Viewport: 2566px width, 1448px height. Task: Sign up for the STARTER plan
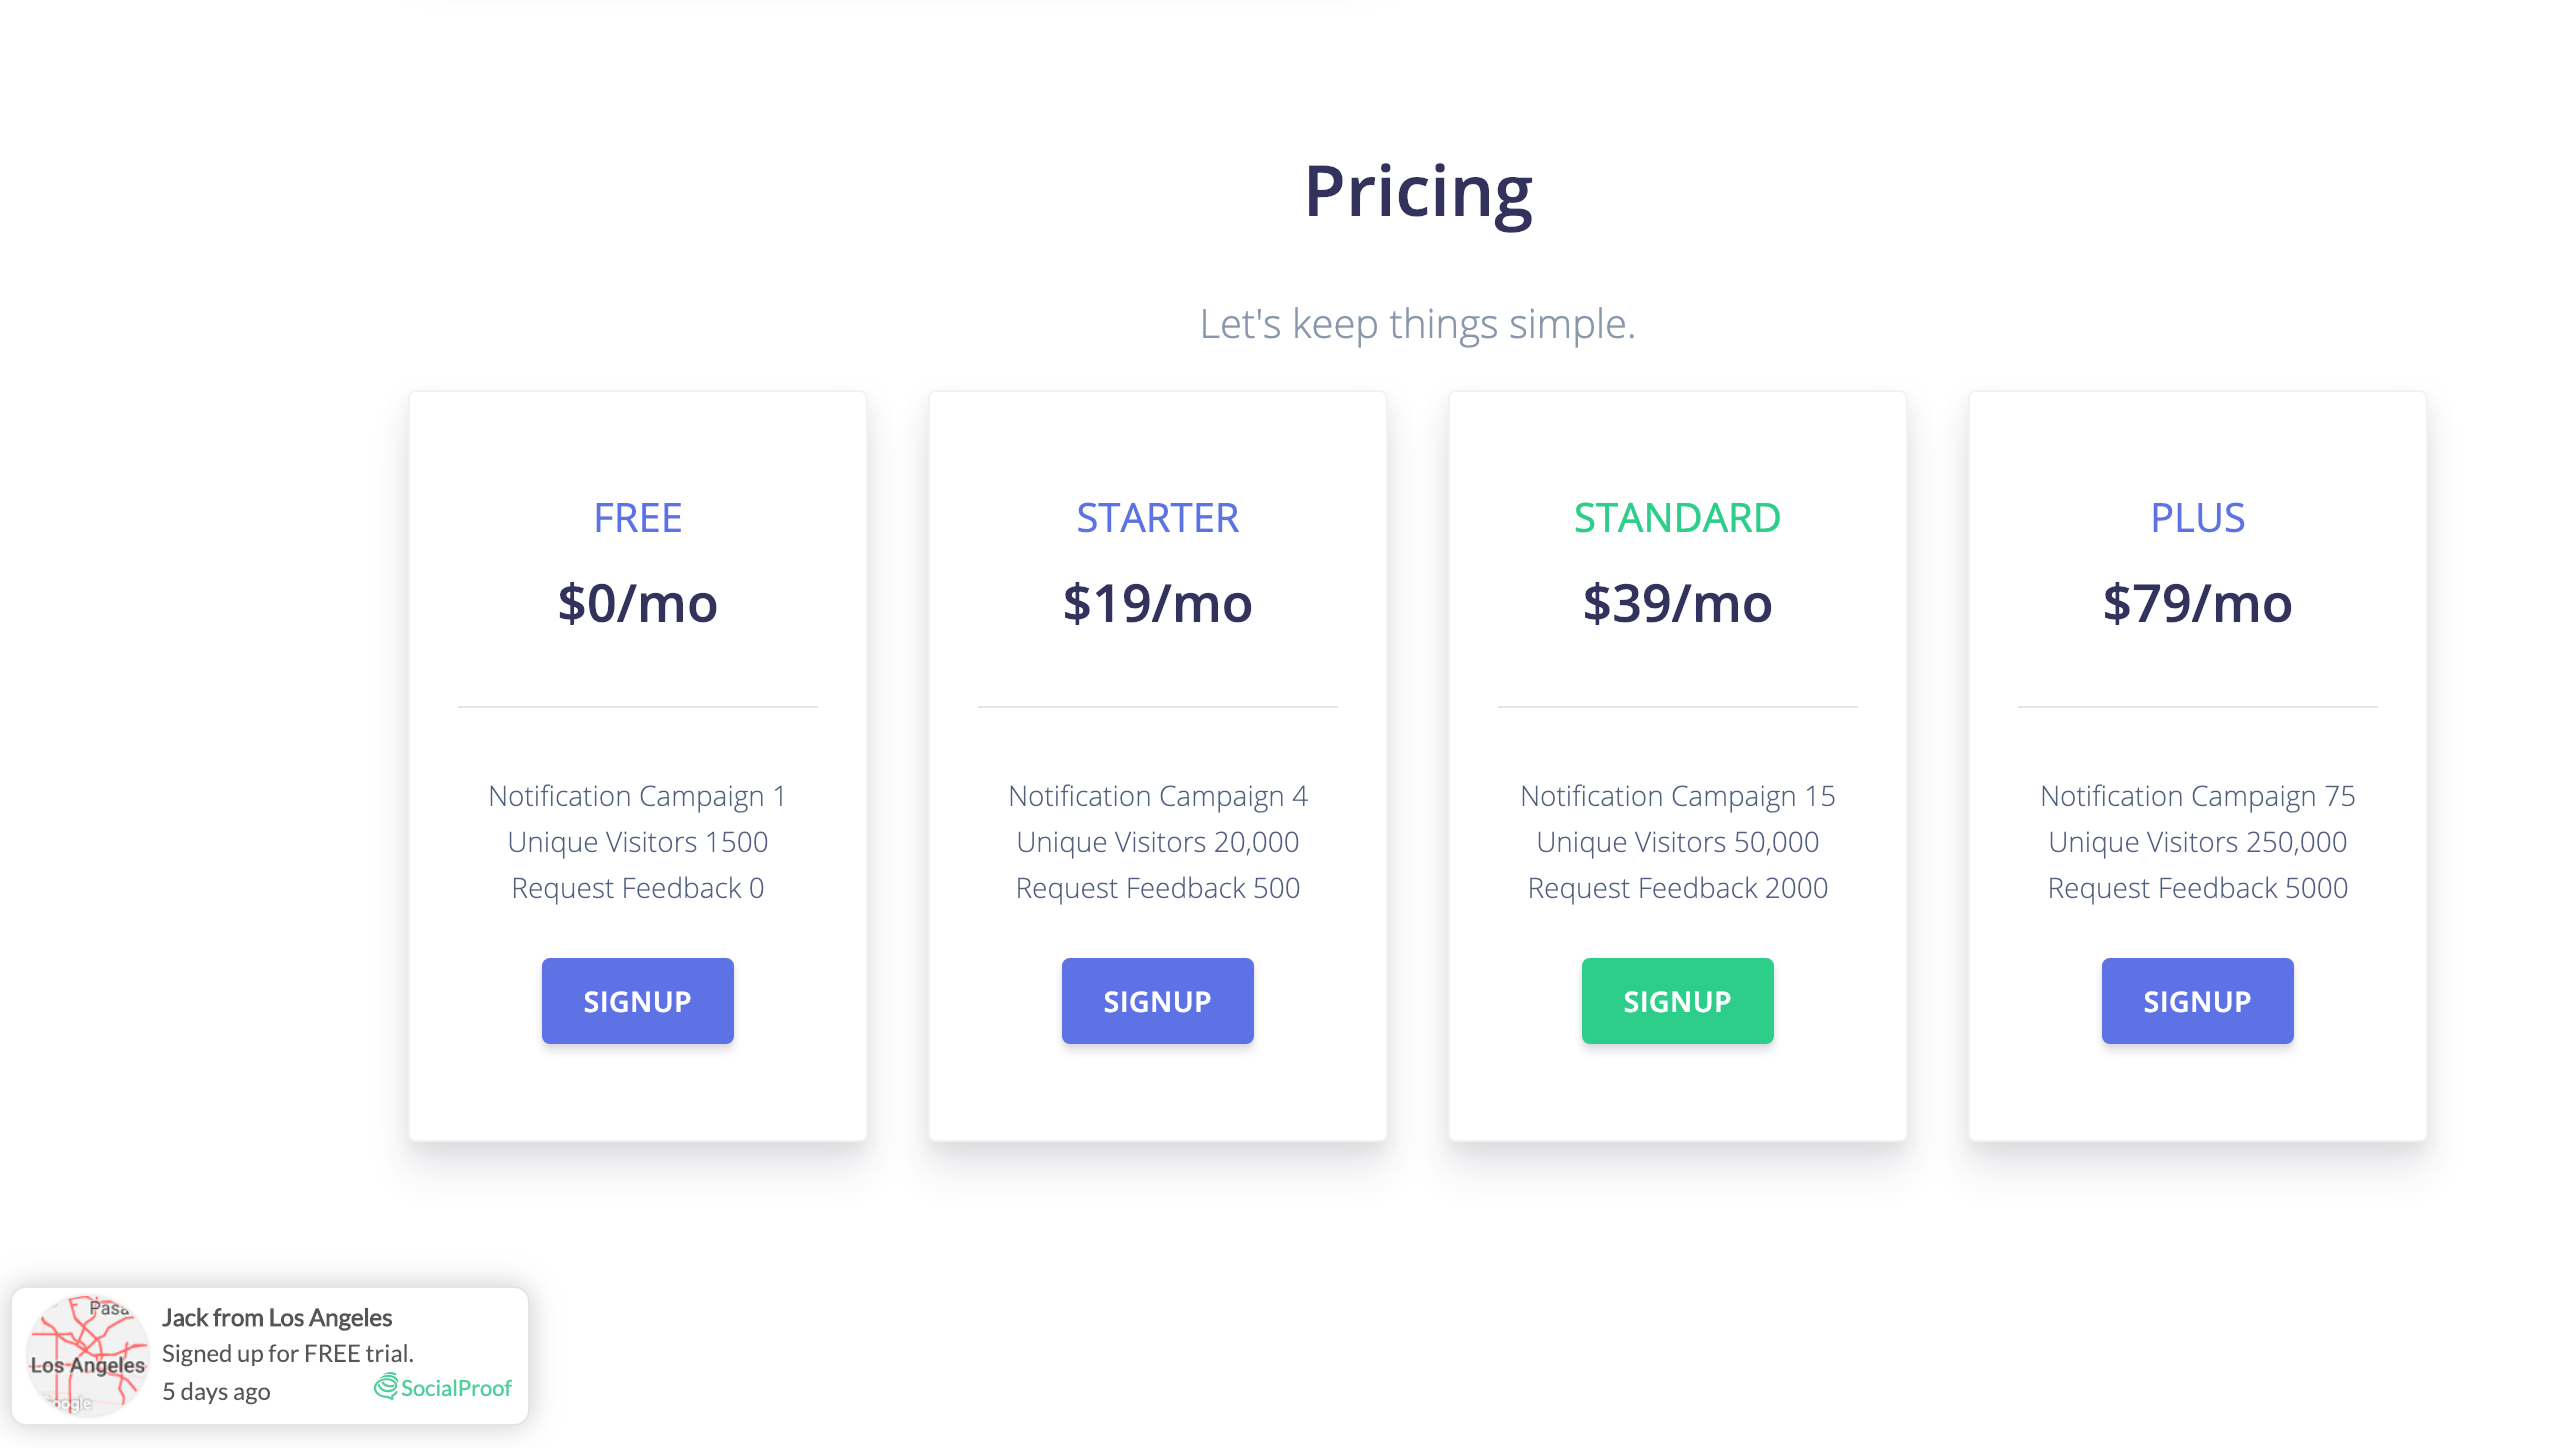(x=1157, y=1001)
